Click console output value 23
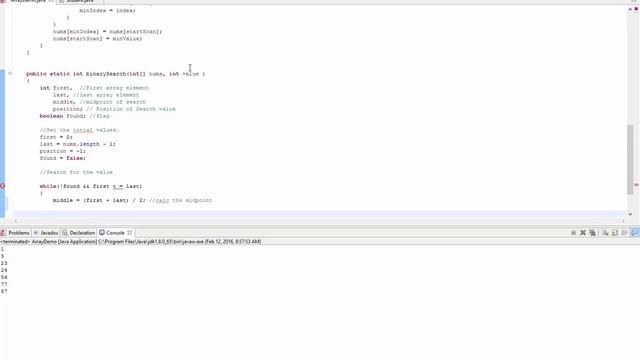This screenshot has width=640, height=360. click(4, 263)
